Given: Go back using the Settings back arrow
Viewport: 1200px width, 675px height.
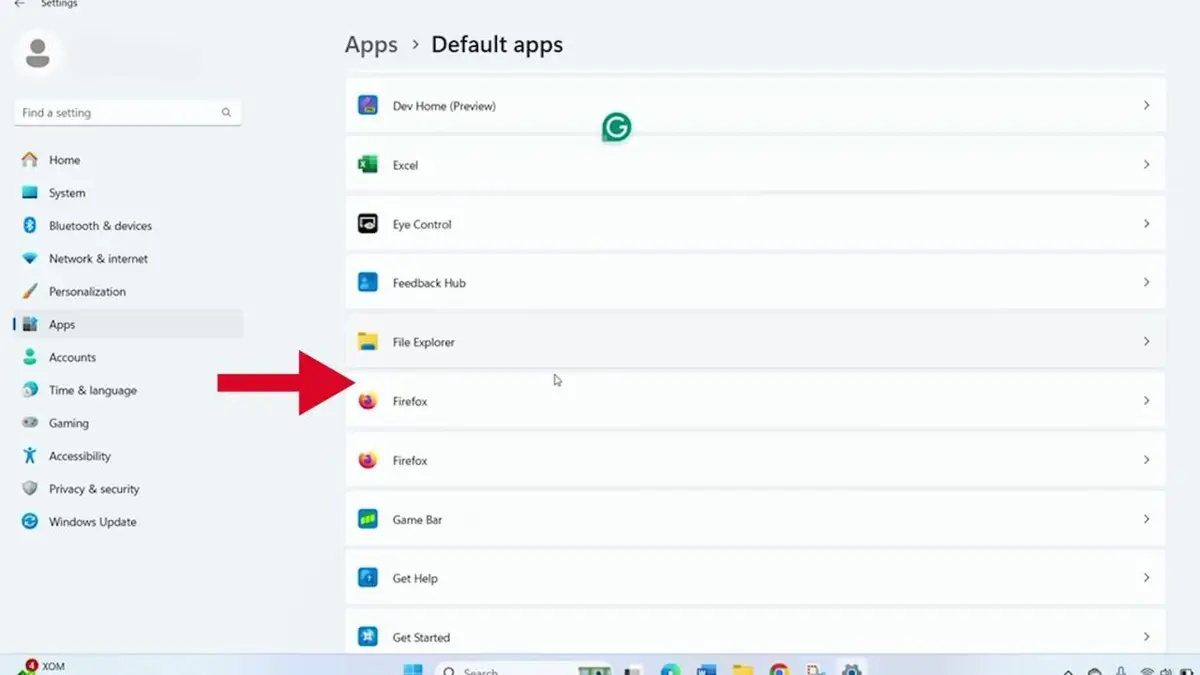Looking at the screenshot, I should [x=19, y=4].
